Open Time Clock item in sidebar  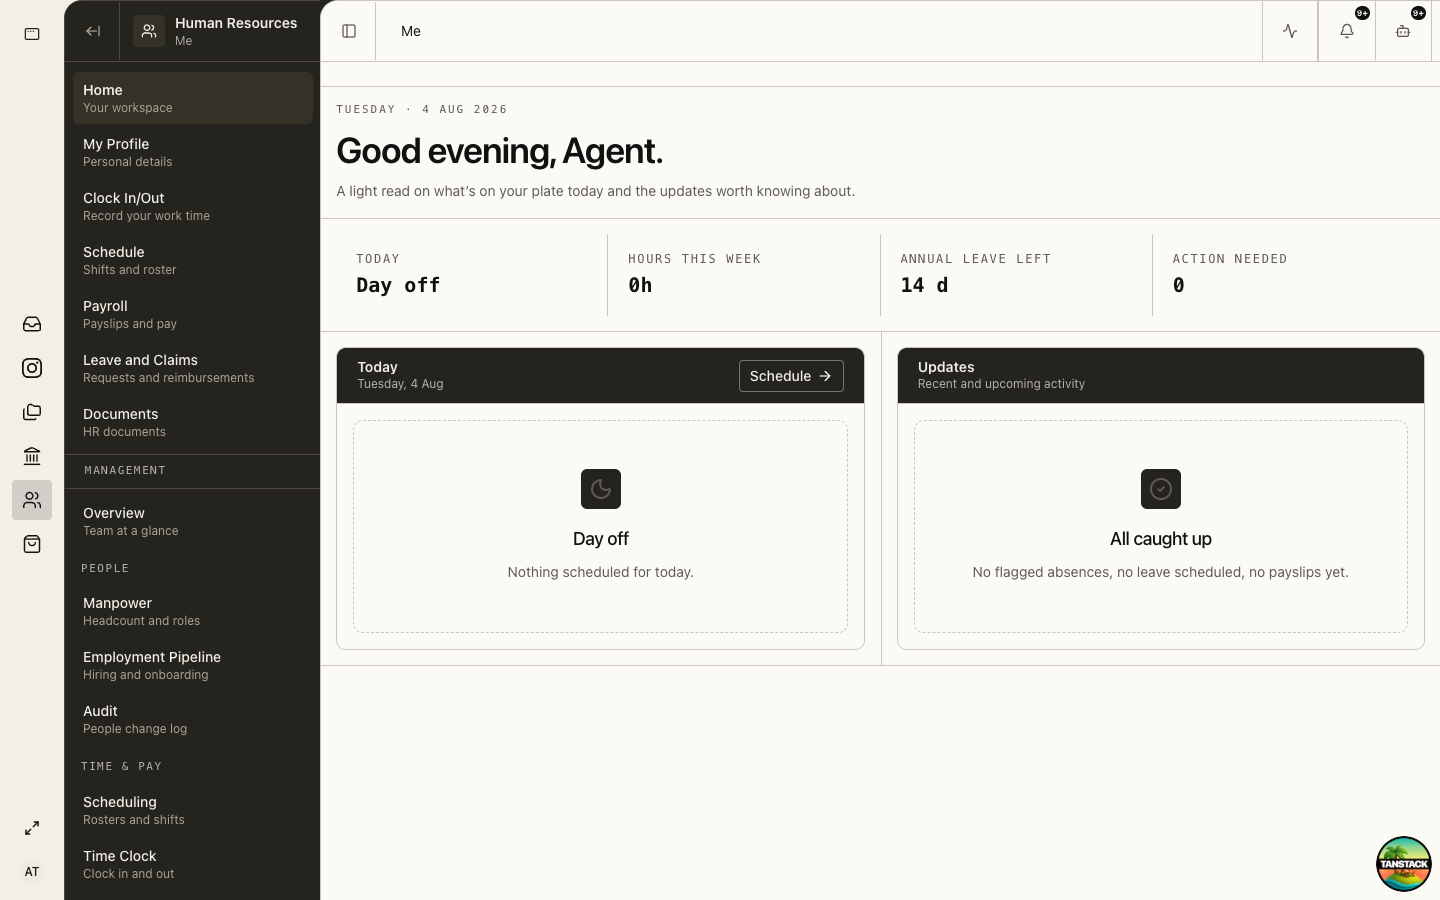coord(193,864)
